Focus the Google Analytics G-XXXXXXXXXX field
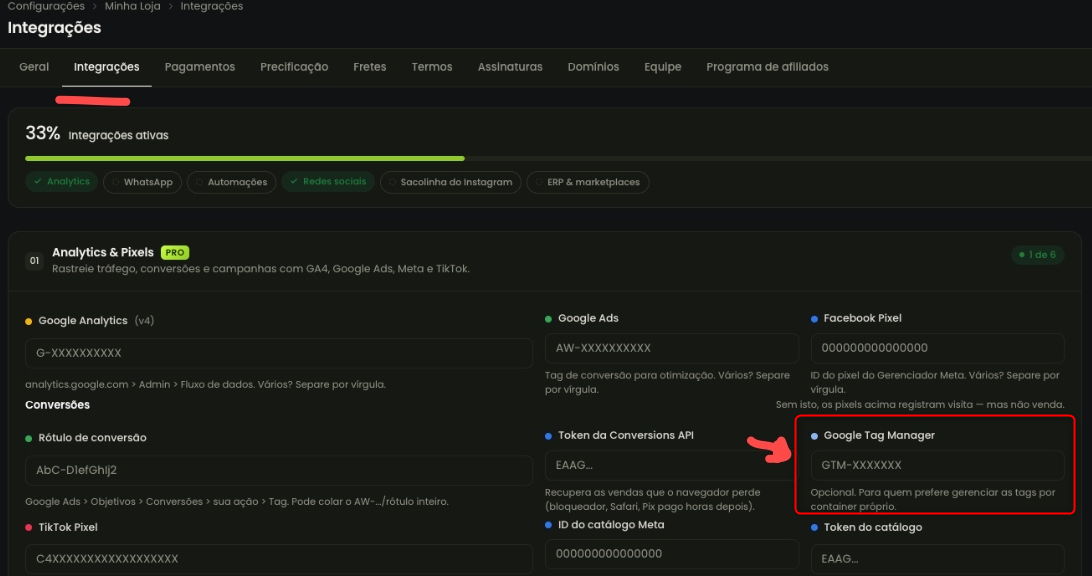1092x576 pixels. tap(279, 353)
